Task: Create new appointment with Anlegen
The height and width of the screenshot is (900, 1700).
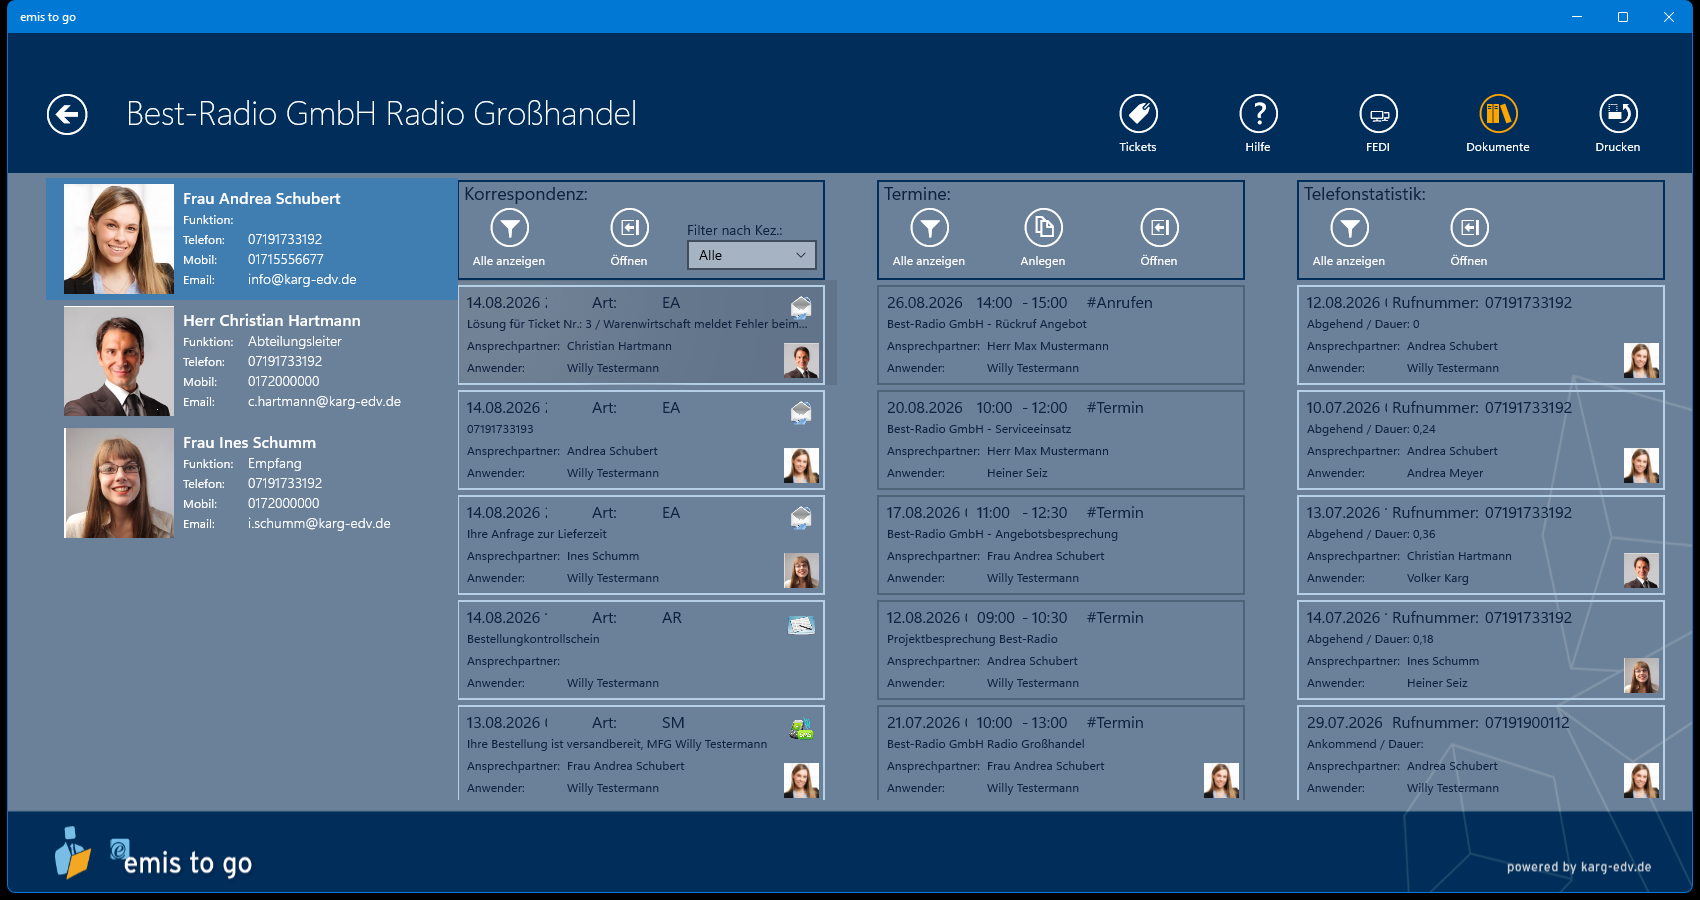Action: (1043, 228)
